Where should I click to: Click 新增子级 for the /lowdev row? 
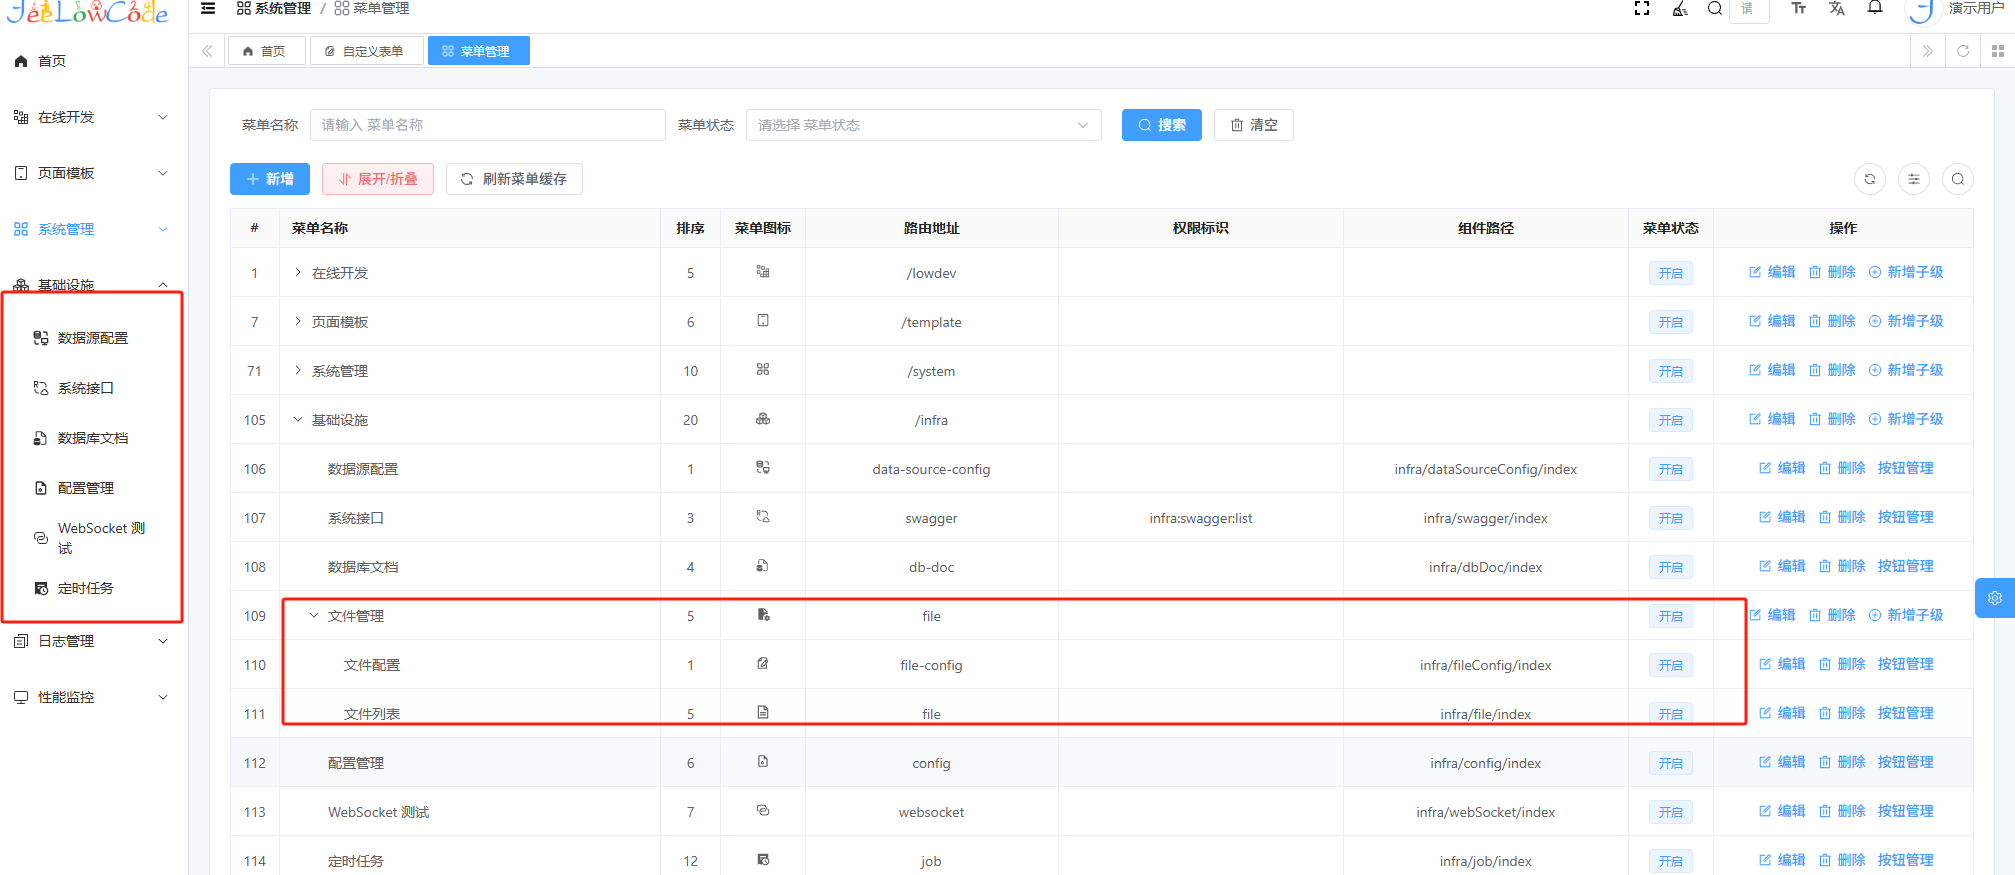(x=1906, y=272)
